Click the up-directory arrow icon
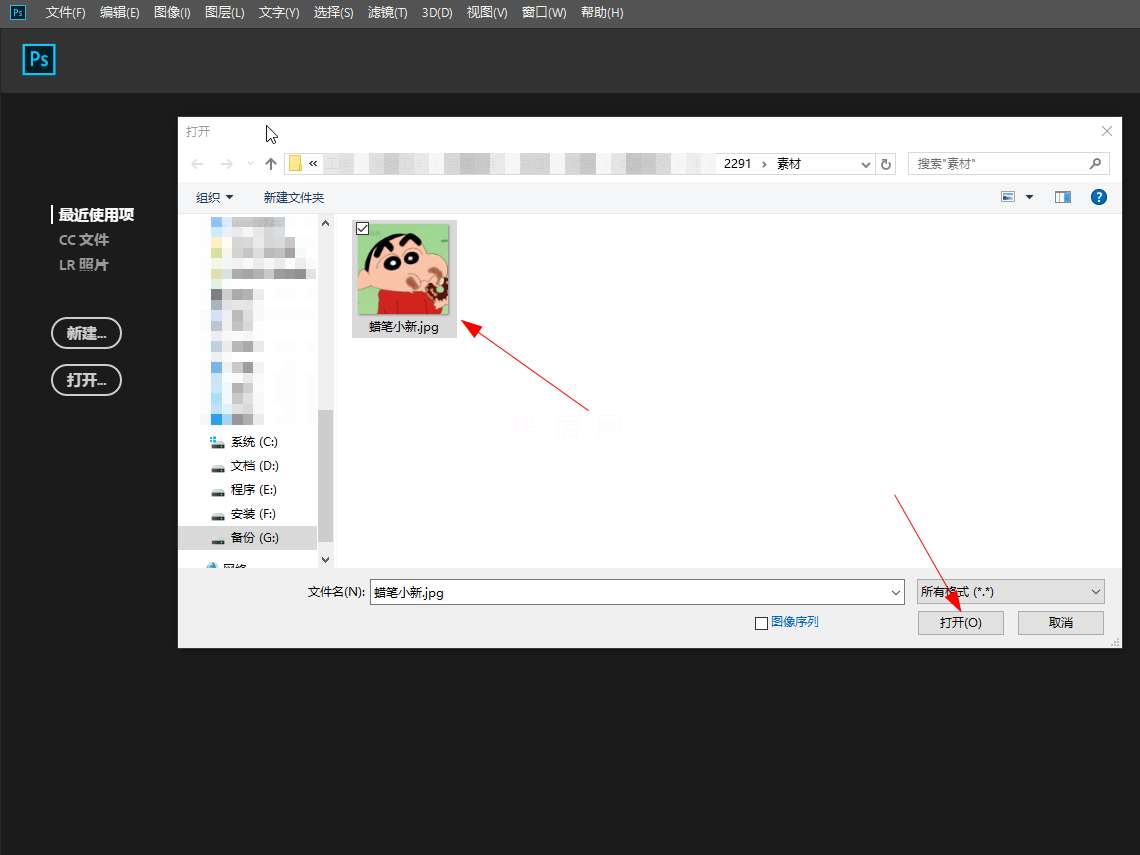This screenshot has height=855, width=1140. pyautogui.click(x=270, y=164)
